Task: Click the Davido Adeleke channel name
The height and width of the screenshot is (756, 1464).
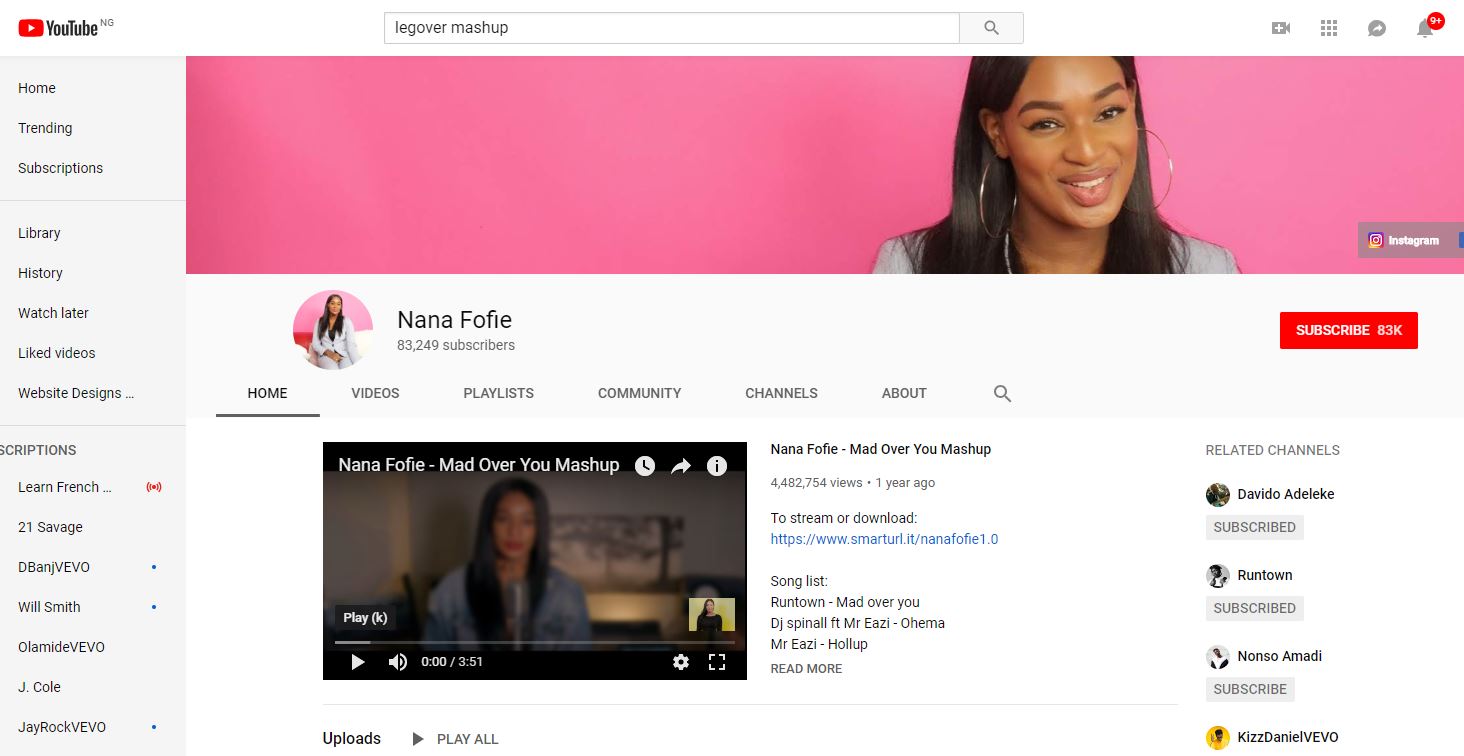Action: coord(1286,494)
